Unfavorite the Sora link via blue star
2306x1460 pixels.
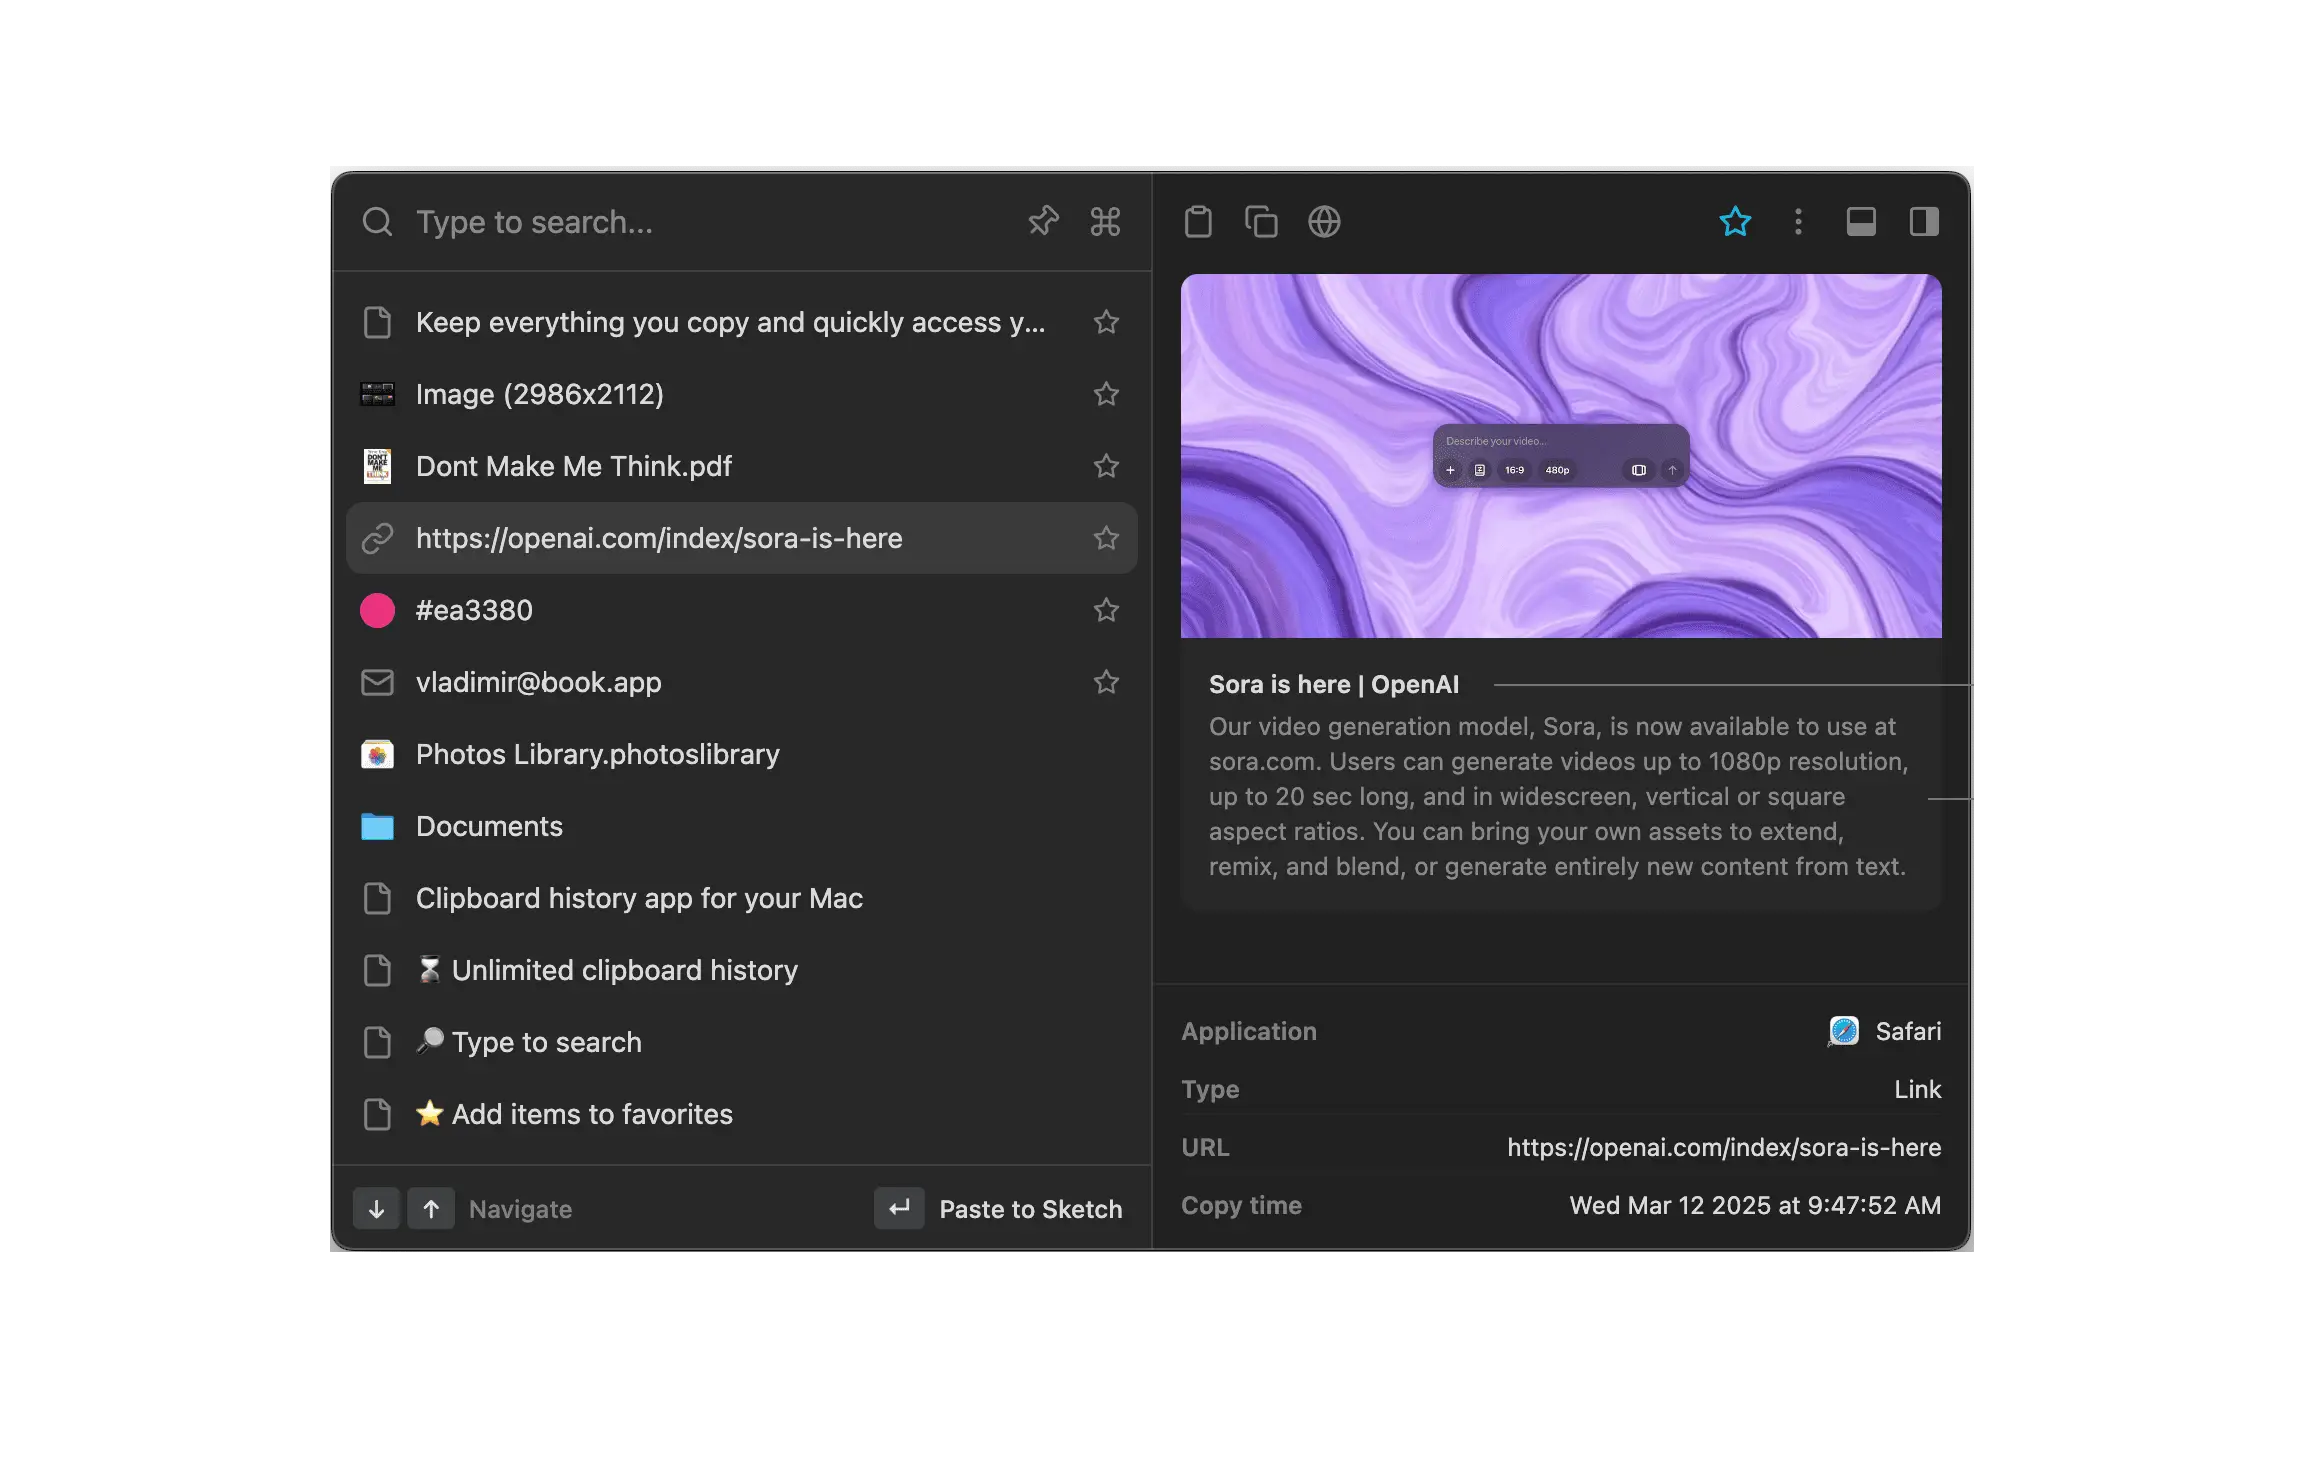click(x=1736, y=221)
